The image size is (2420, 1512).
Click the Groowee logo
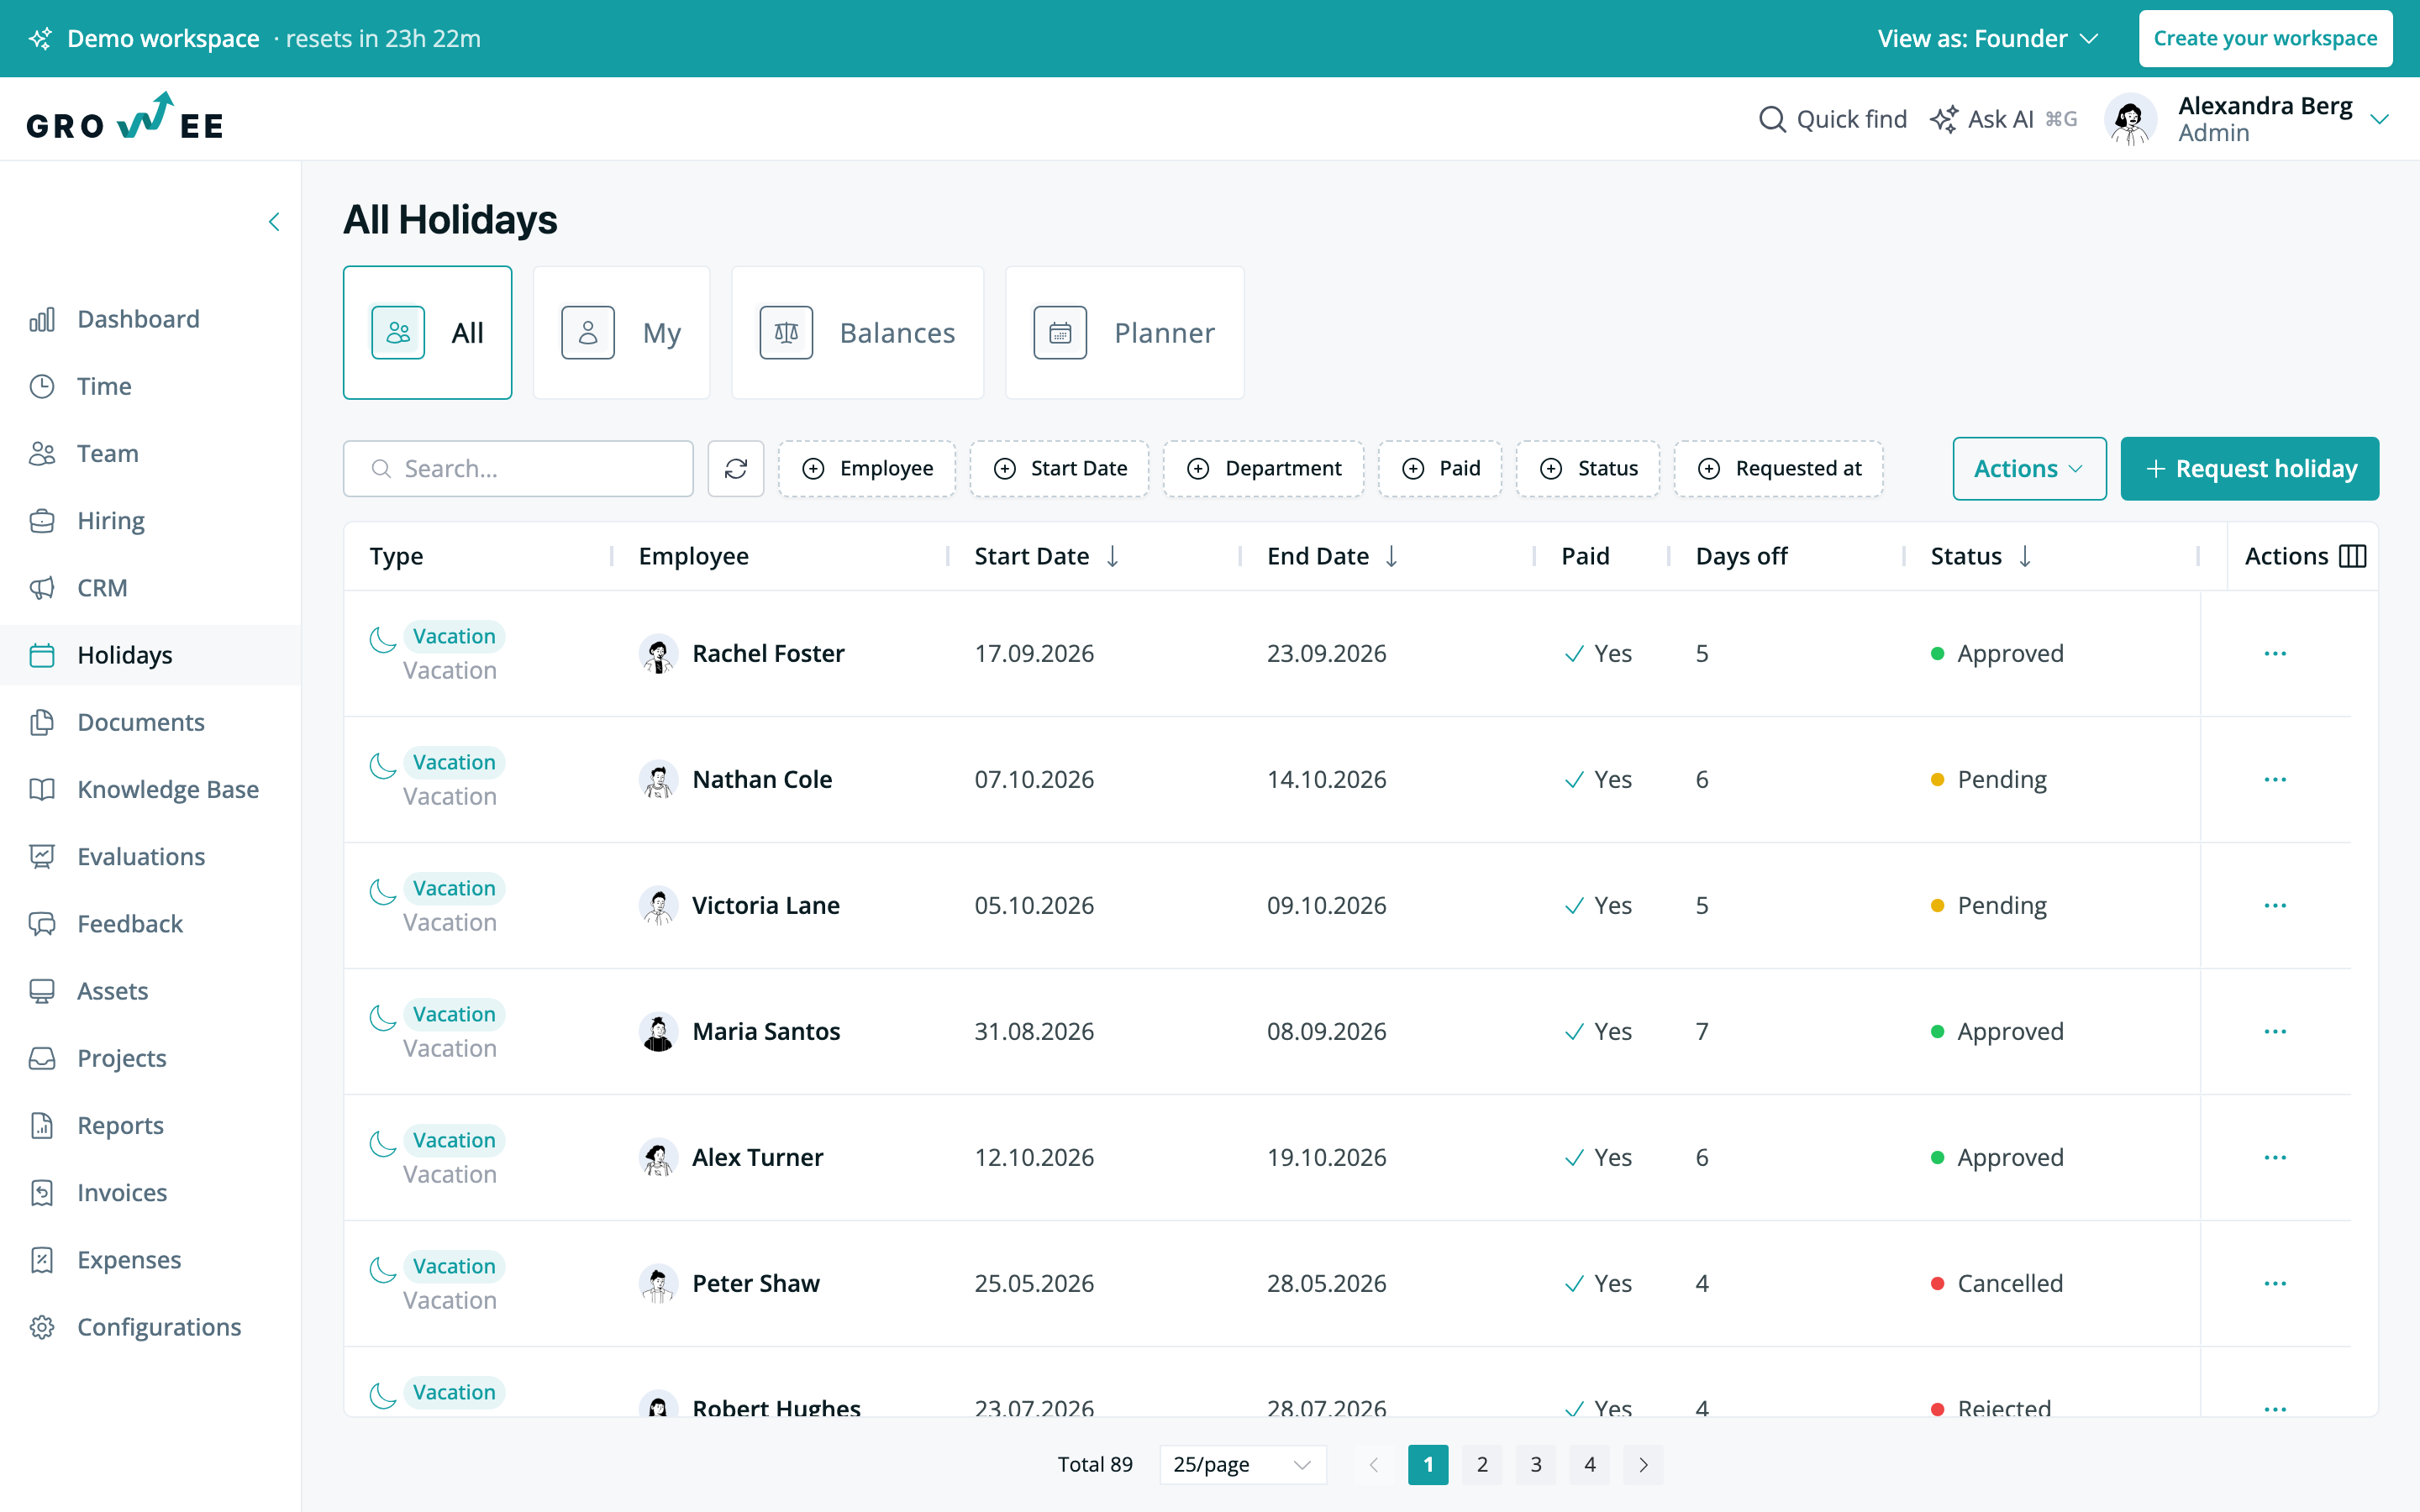tap(124, 118)
